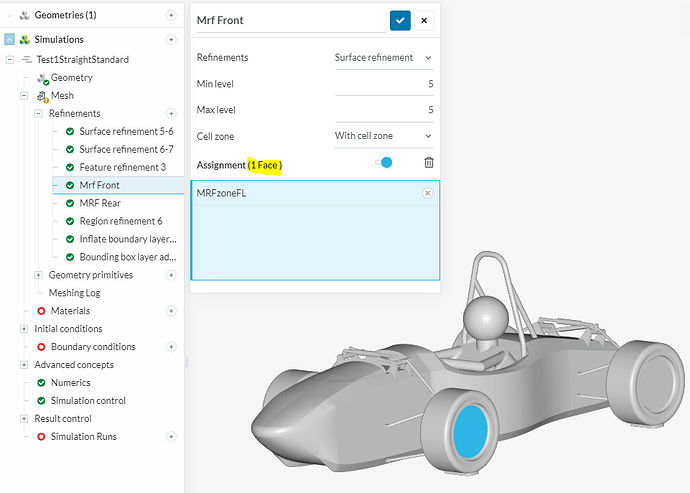This screenshot has width=690, height=493.
Task: Add a new simulation with the plus icon
Action: 171,40
